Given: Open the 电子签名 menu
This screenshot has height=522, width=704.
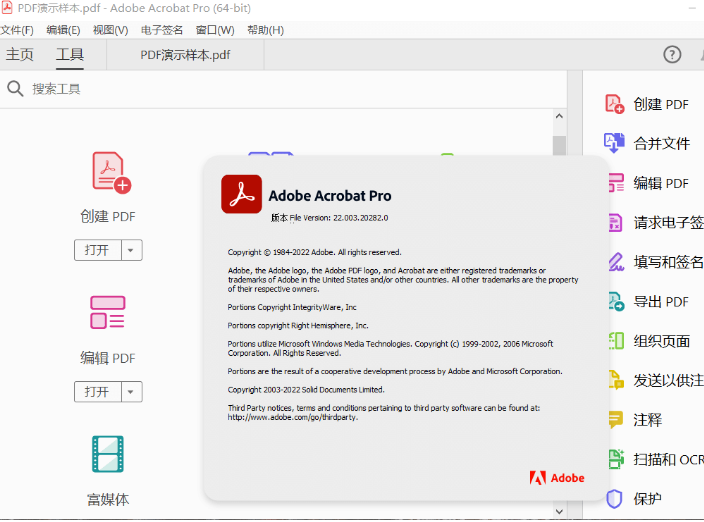Looking at the screenshot, I should point(162,30).
